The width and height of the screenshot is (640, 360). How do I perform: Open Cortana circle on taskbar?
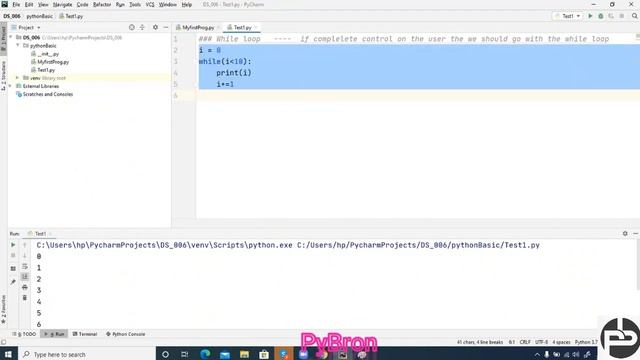tap(165, 354)
